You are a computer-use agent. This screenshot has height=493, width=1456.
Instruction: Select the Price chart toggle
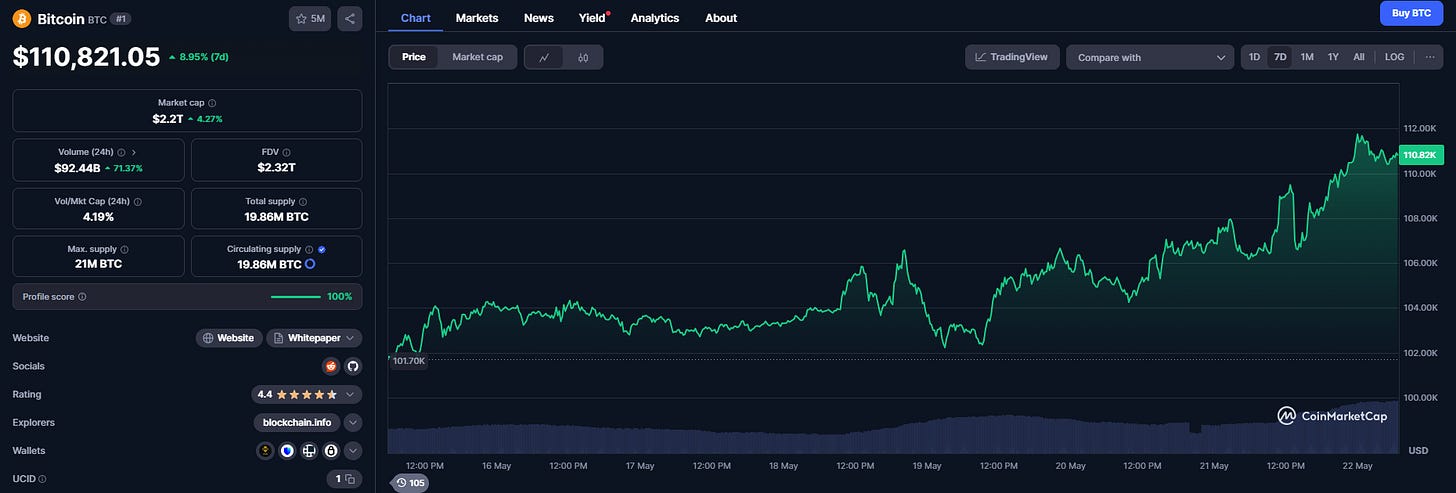coord(414,57)
